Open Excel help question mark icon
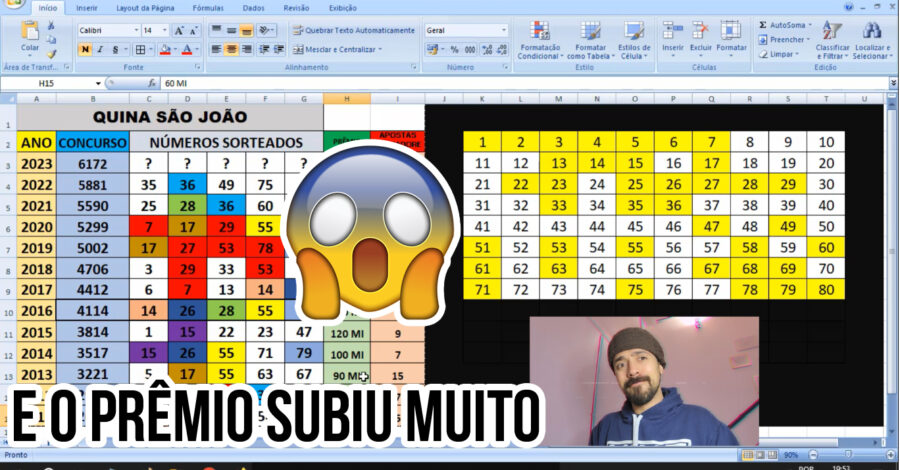Screen dimensions: 900x470 (x=849, y=7)
